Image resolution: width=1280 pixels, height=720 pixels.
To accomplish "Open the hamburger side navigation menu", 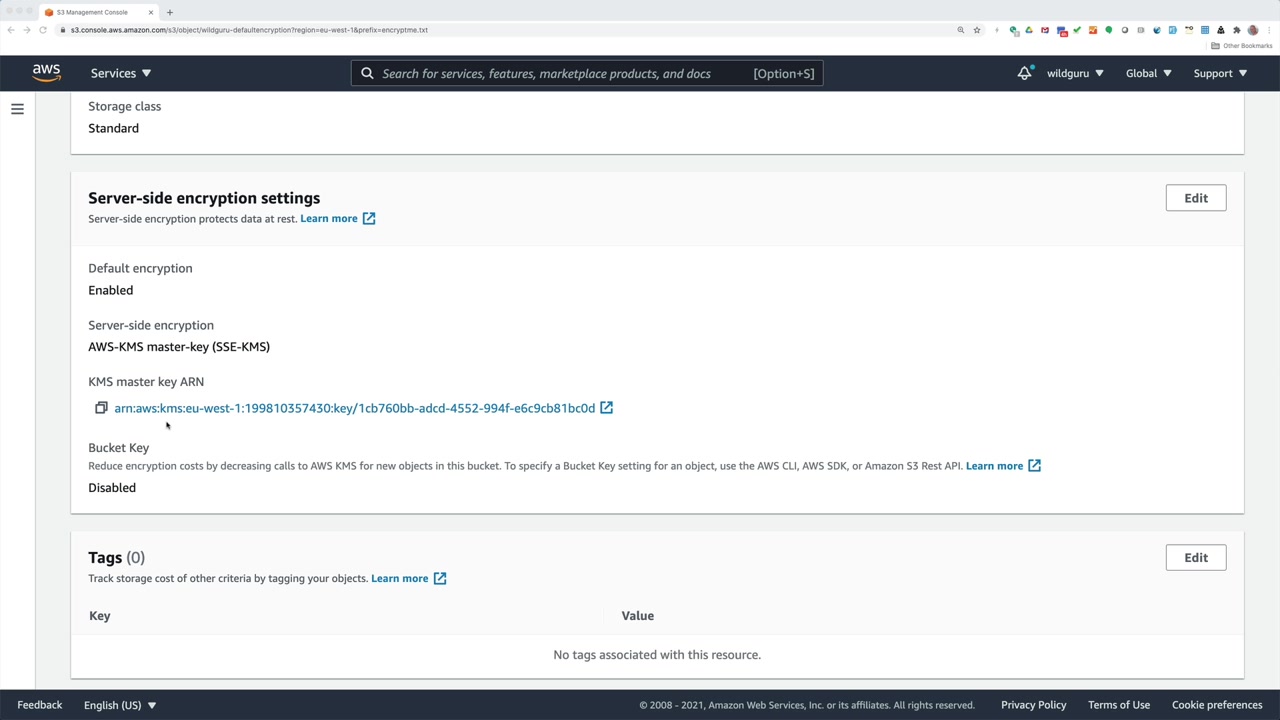I will point(17,109).
